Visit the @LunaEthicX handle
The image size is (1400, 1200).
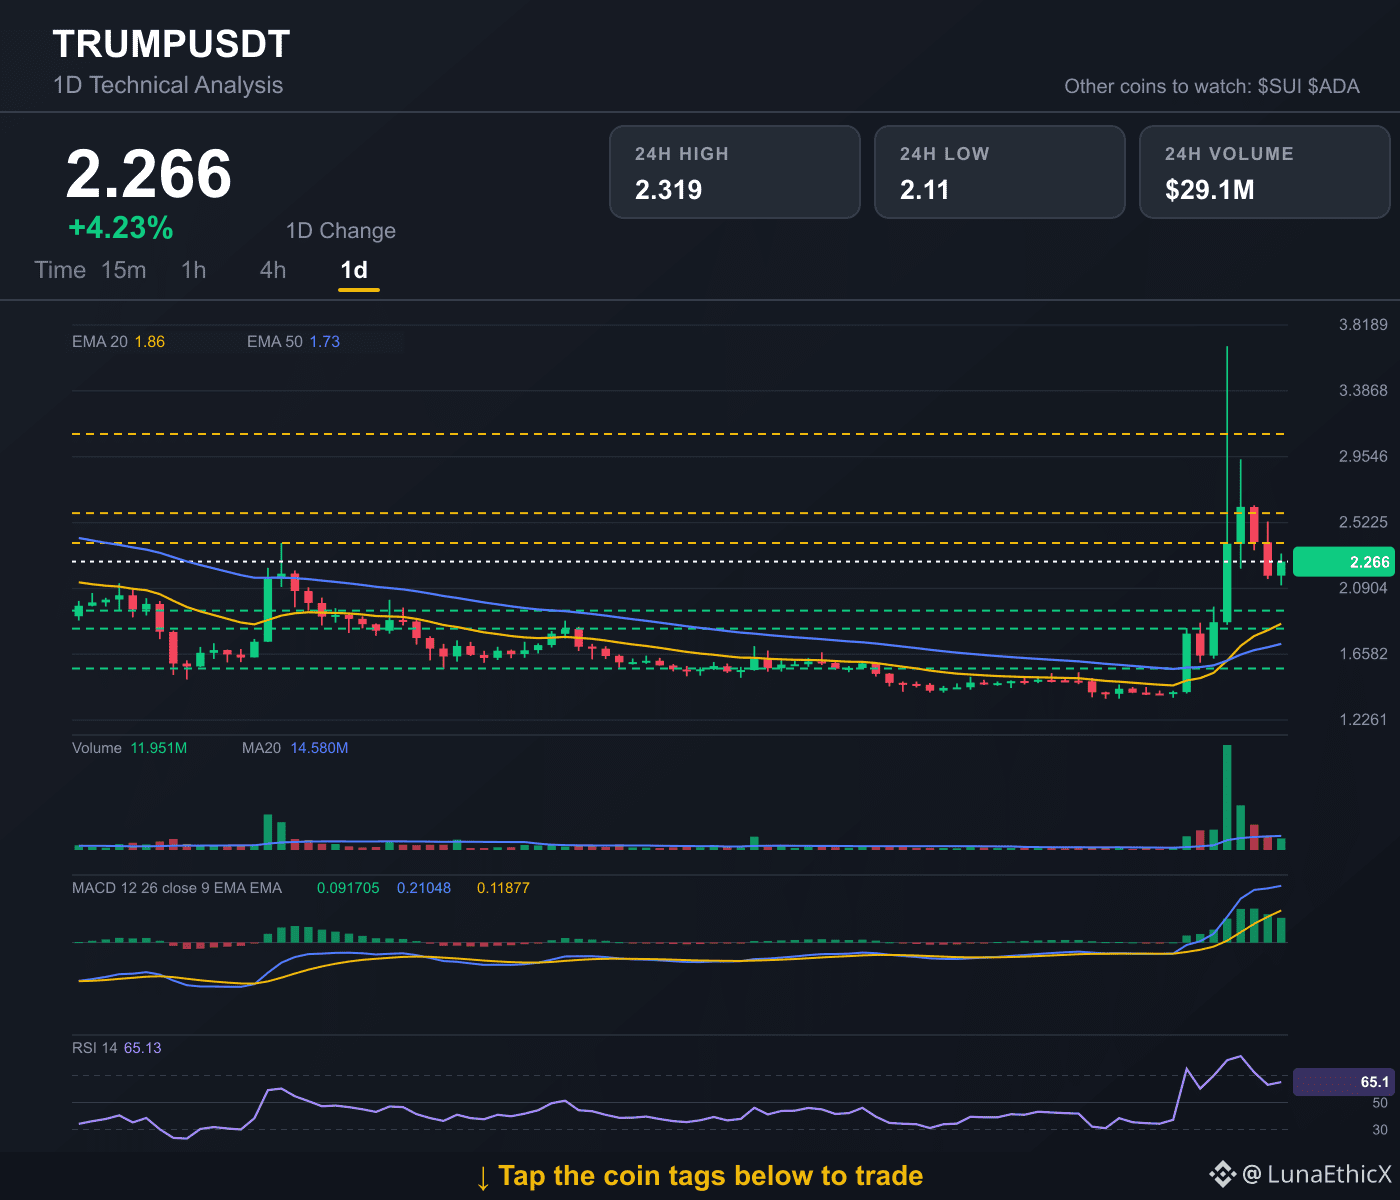(1316, 1174)
